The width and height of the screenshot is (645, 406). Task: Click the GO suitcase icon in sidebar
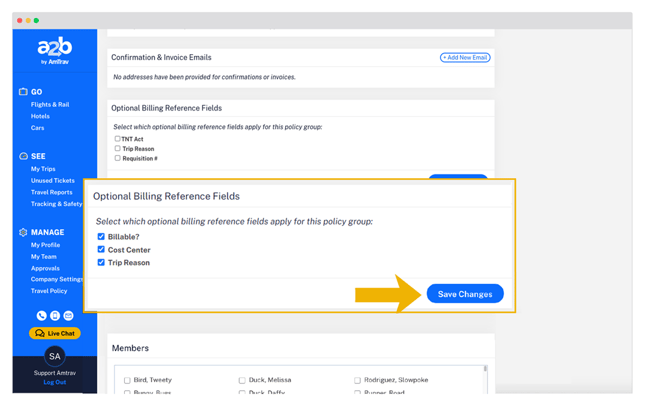pyautogui.click(x=23, y=92)
